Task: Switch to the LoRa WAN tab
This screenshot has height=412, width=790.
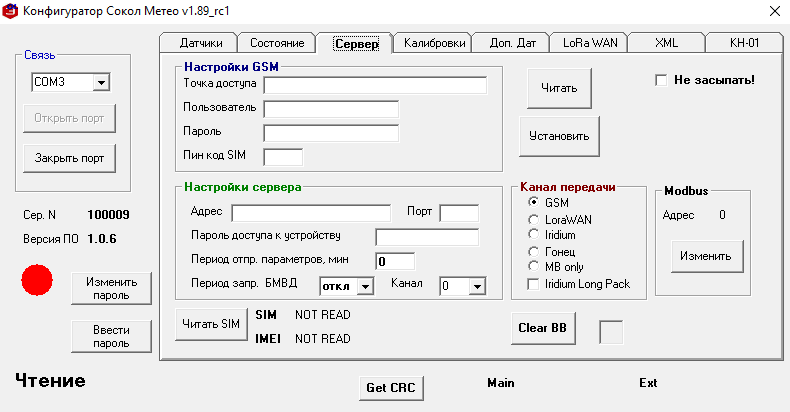Action: [x=590, y=43]
